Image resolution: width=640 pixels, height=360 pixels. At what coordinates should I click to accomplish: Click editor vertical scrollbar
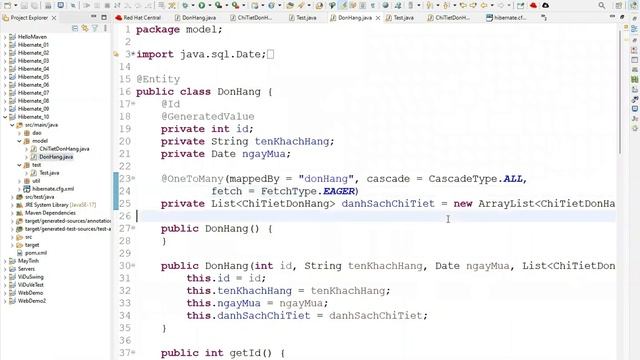(x=620, y=92)
